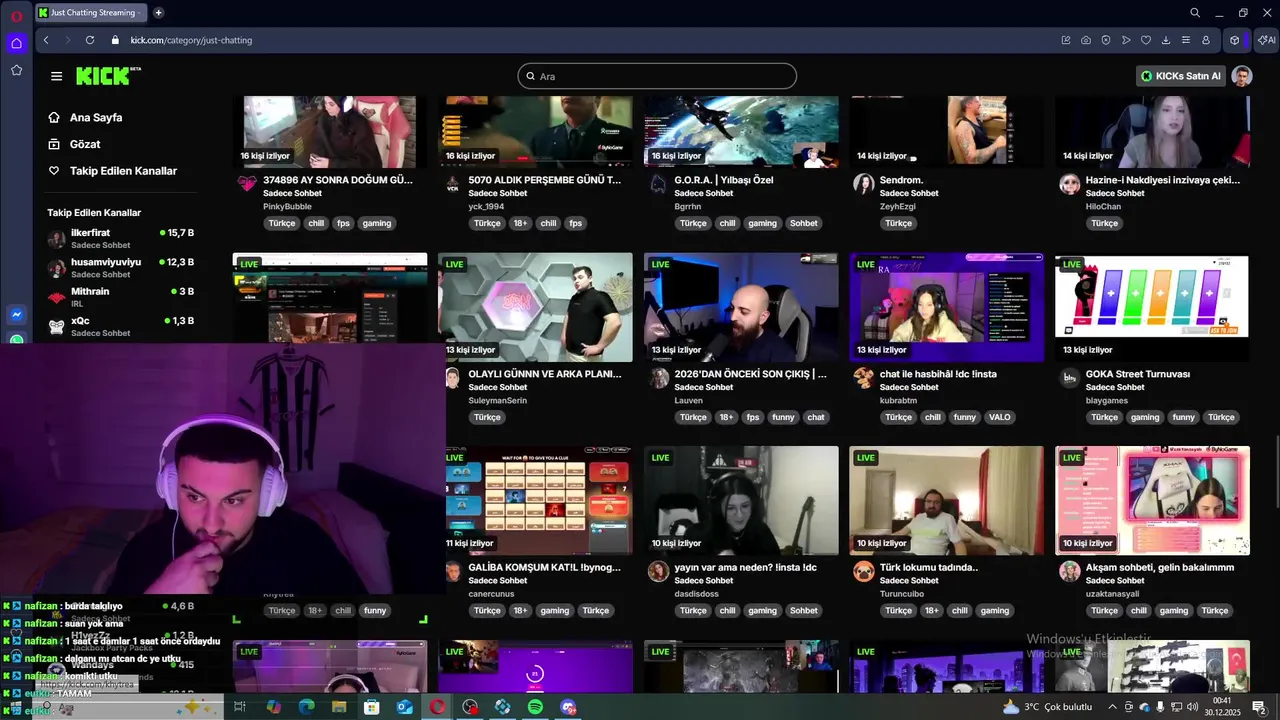Screen dimensions: 1280x720
Task: Click the KICK logo
Action: pos(108,76)
